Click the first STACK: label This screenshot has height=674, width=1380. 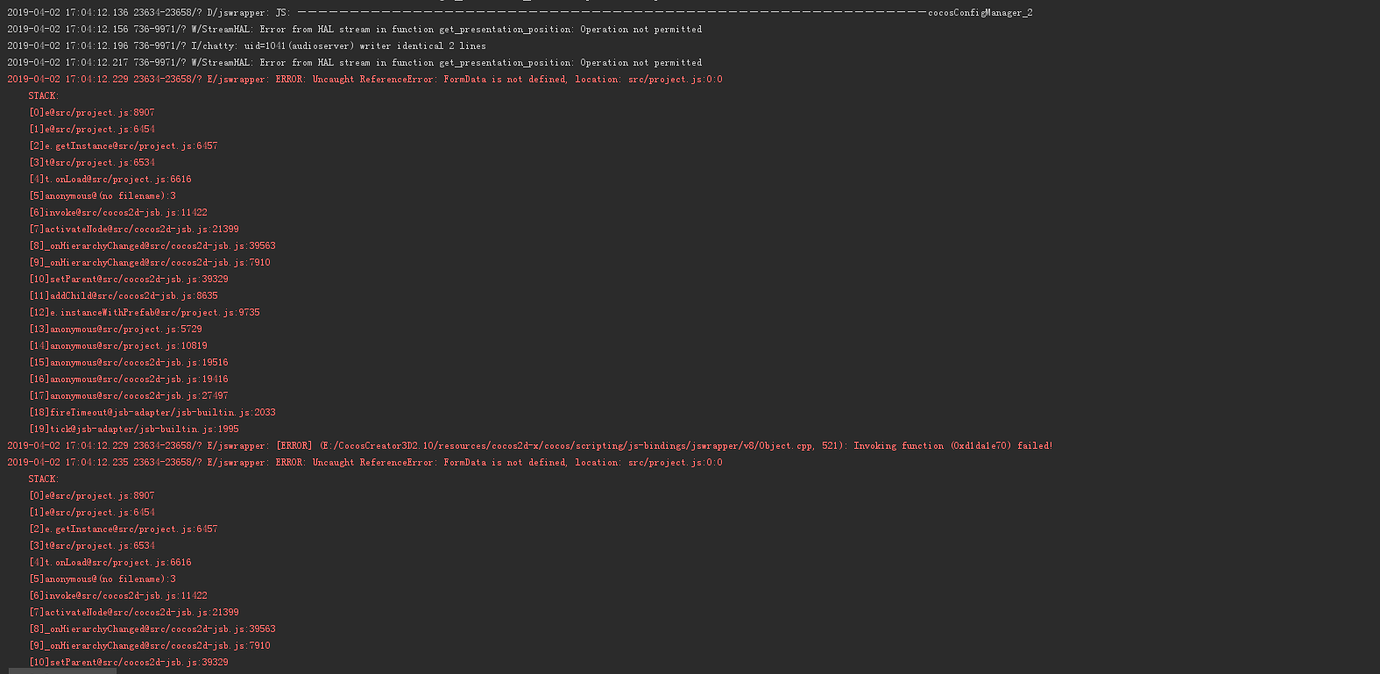[x=44, y=96]
